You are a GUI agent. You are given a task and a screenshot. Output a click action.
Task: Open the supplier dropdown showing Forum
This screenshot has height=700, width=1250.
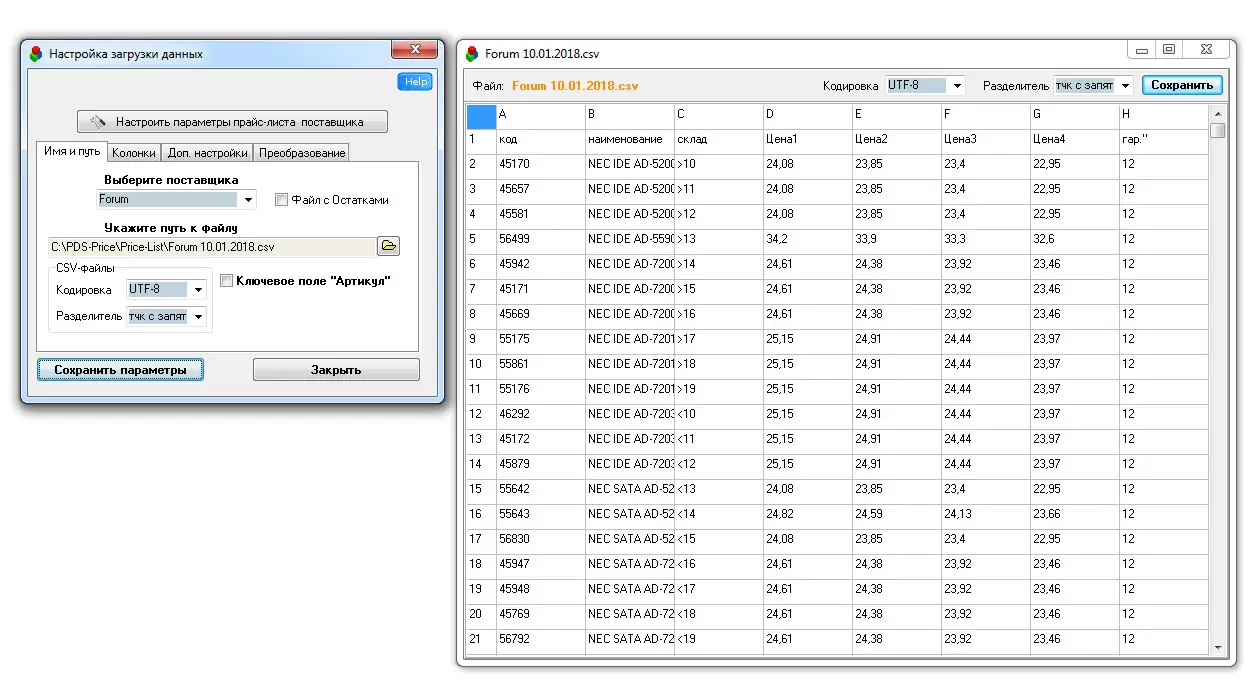247,200
